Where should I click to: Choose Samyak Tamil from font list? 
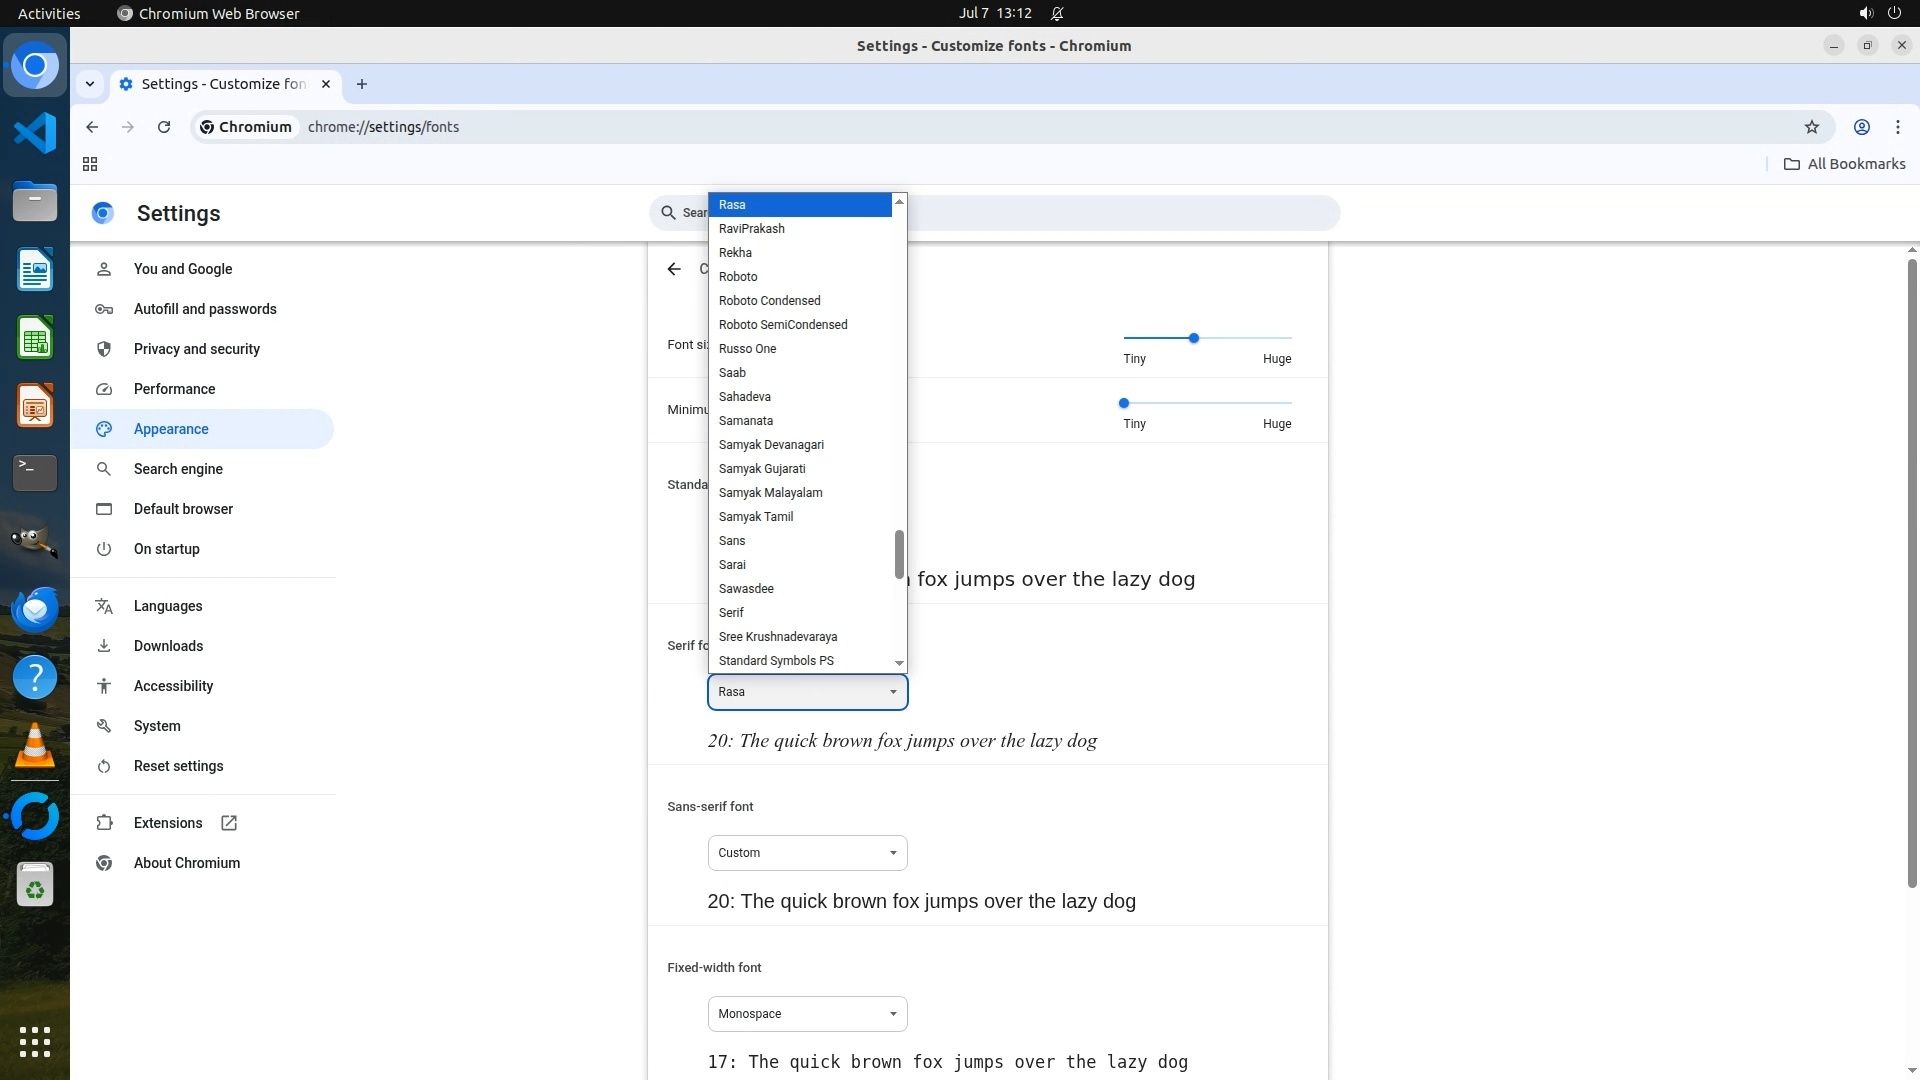pyautogui.click(x=755, y=517)
